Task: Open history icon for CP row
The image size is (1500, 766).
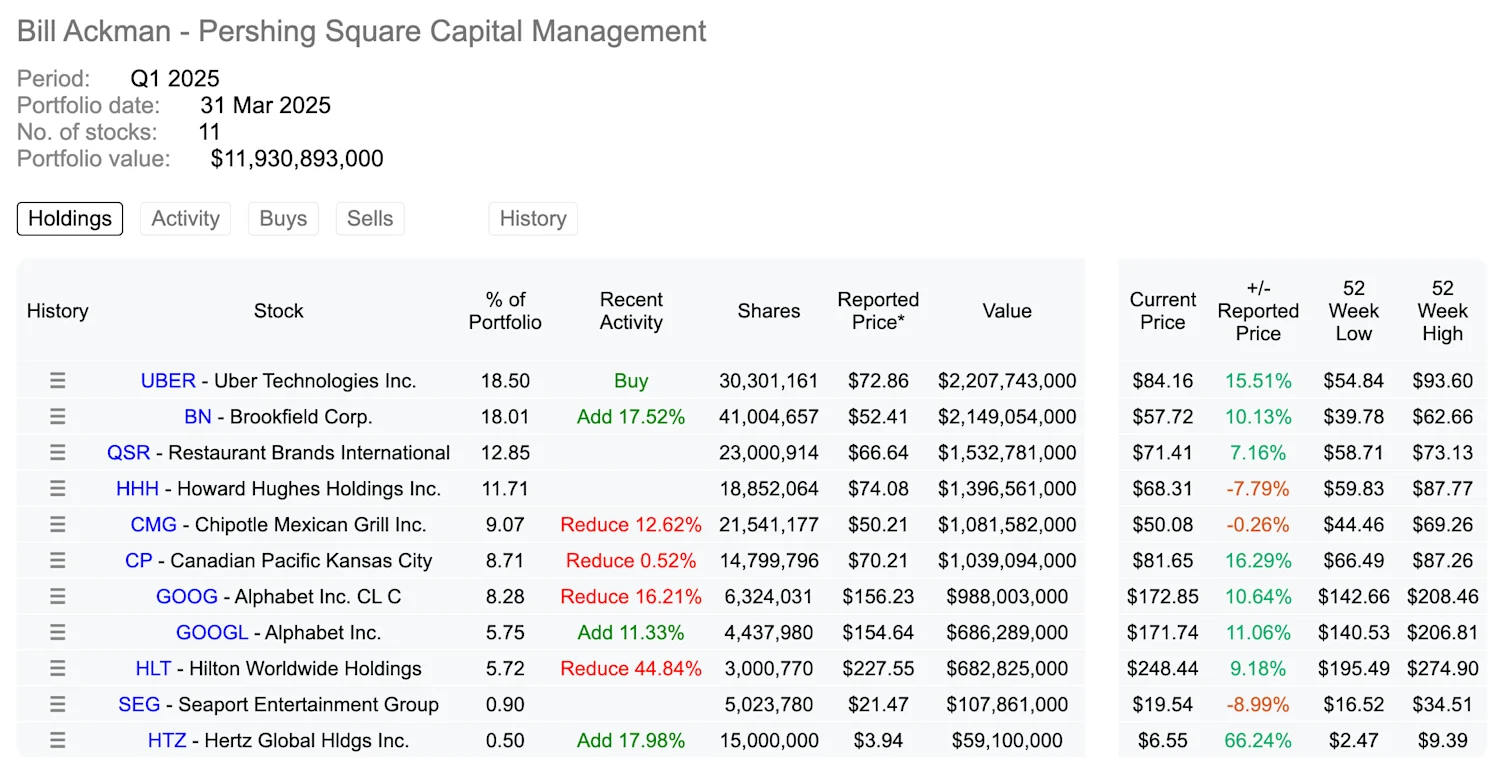Action: [x=58, y=561]
